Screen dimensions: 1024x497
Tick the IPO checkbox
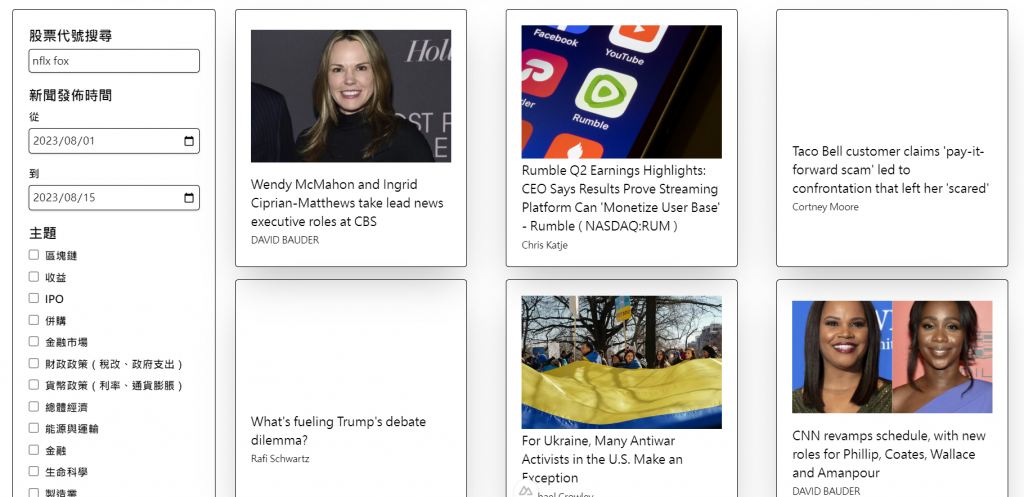click(x=34, y=298)
